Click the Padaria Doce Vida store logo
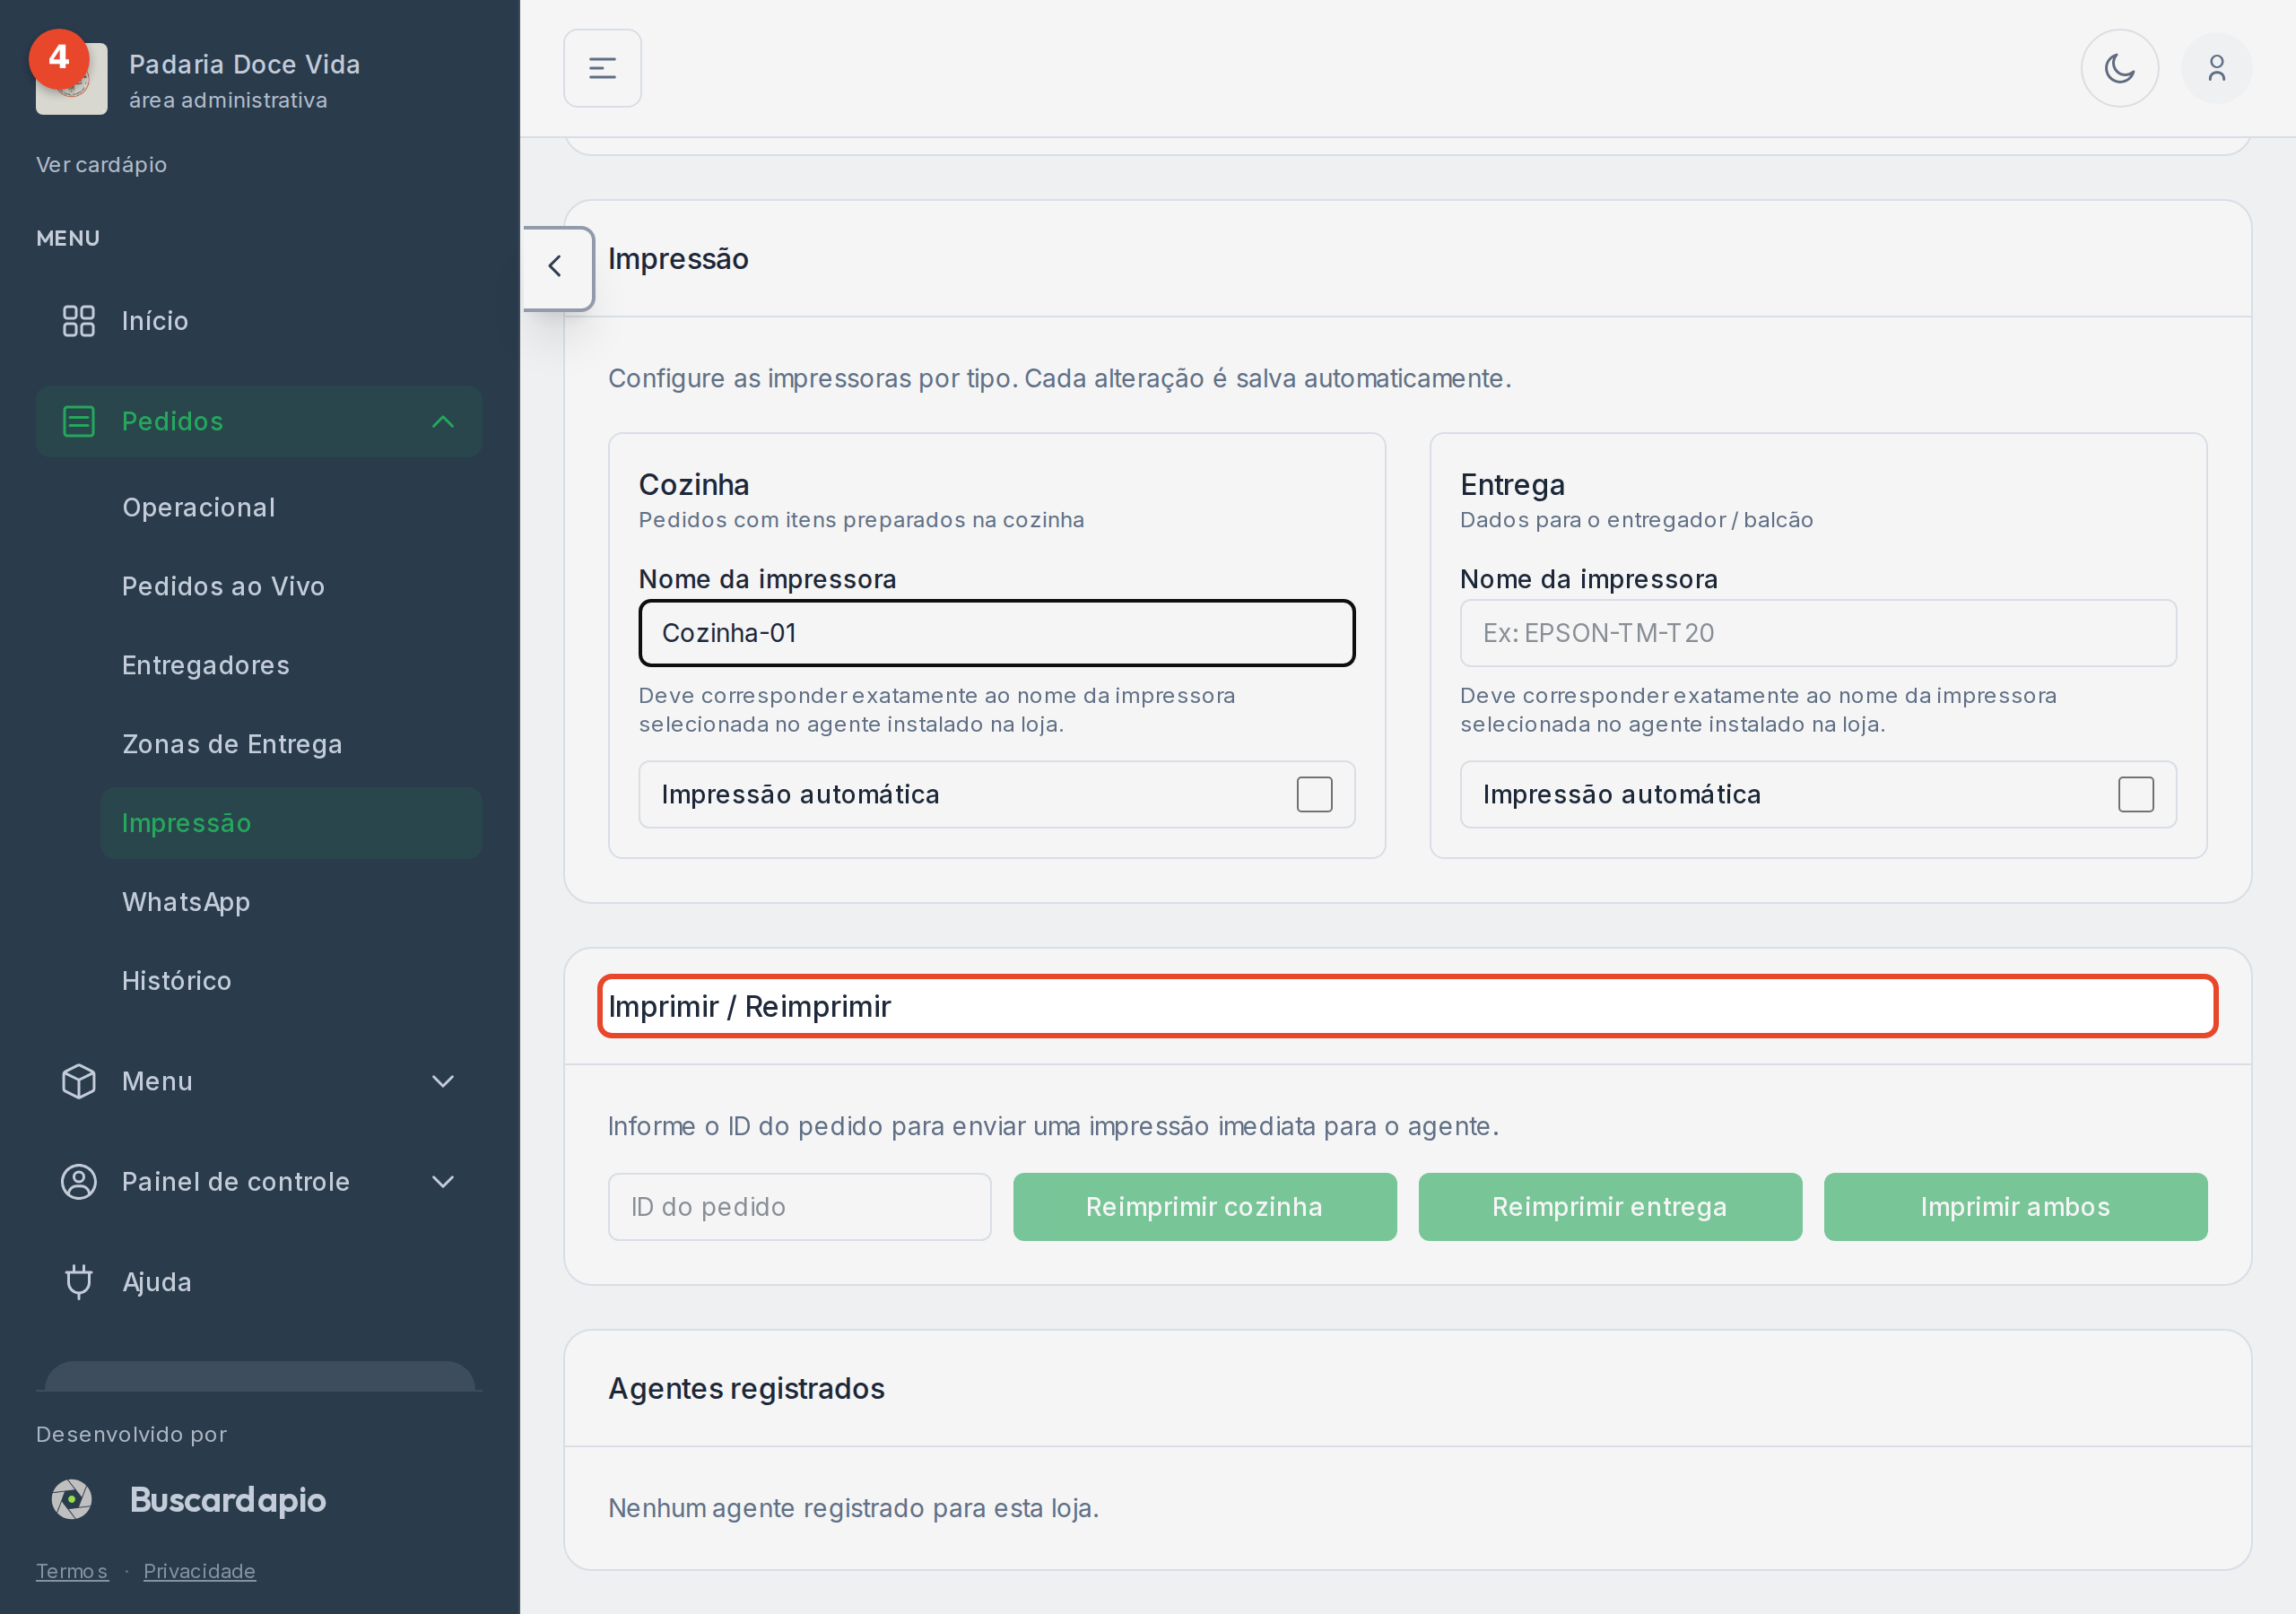The width and height of the screenshot is (2296, 1614). pos(71,79)
